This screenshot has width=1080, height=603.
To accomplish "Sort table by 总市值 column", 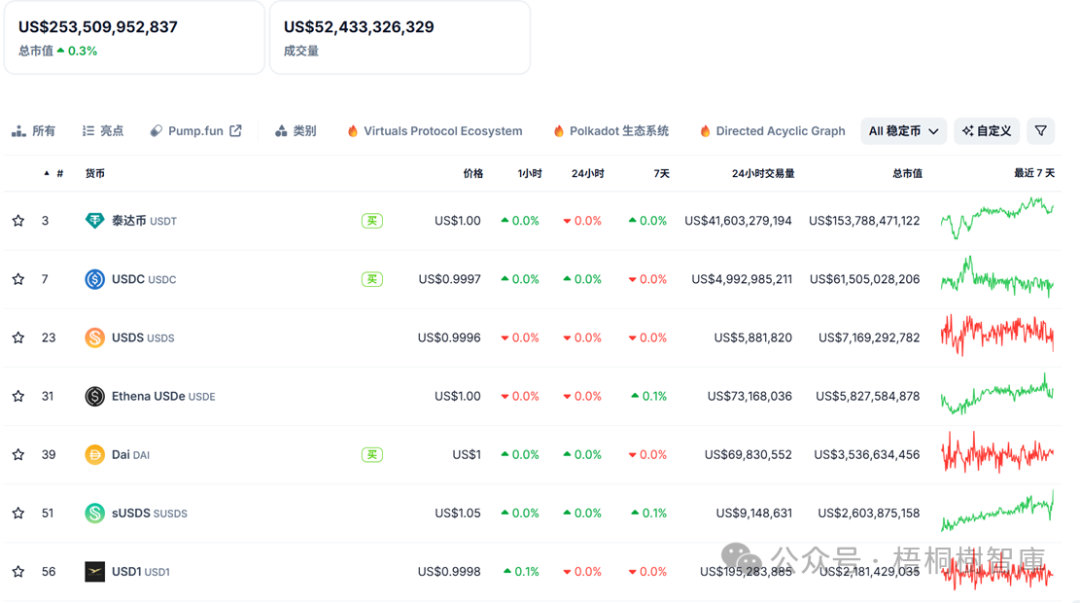I will 907,174.
